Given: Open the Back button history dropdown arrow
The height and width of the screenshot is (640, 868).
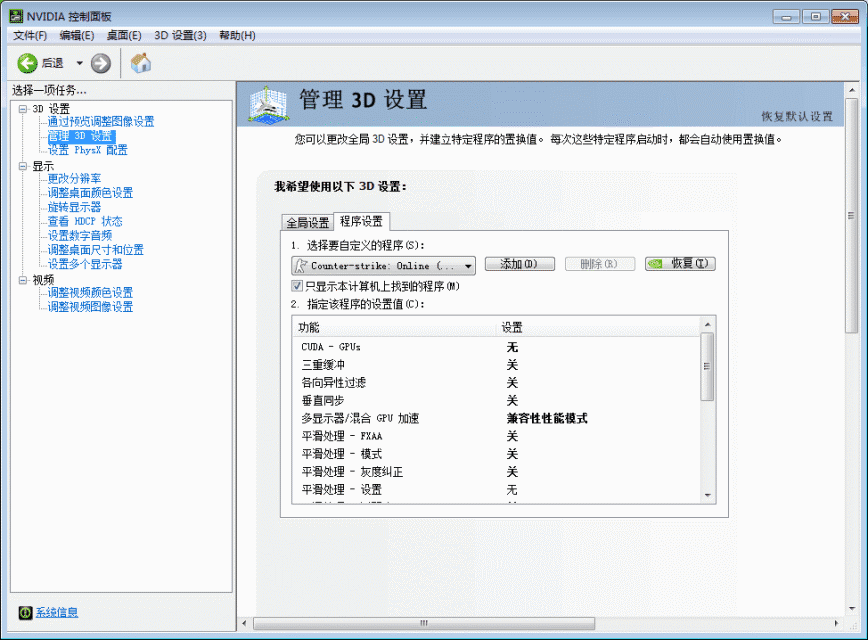Looking at the screenshot, I should point(79,63).
